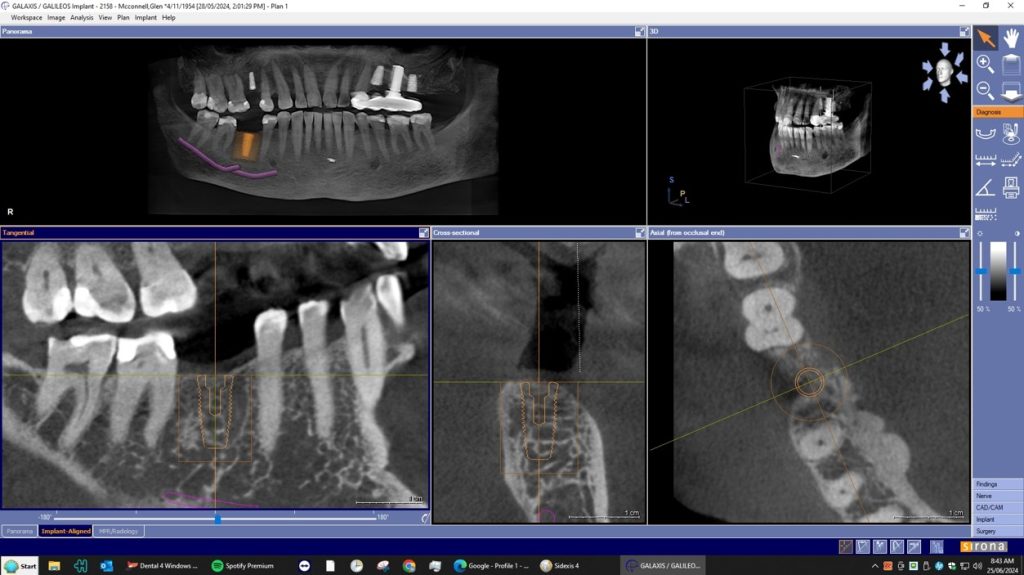Click the zoom in magnifier
Screen dimensions: 1024x575
(x=986, y=65)
